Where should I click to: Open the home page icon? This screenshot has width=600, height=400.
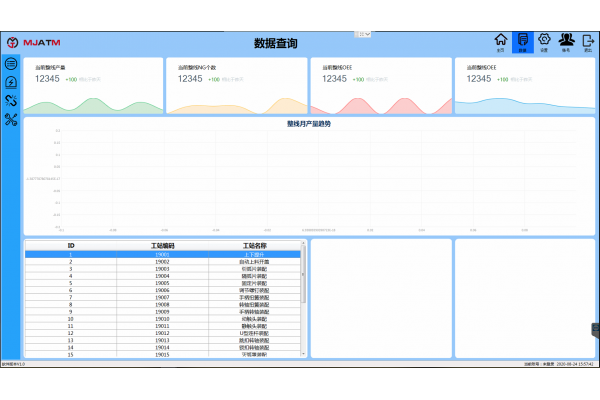501,42
